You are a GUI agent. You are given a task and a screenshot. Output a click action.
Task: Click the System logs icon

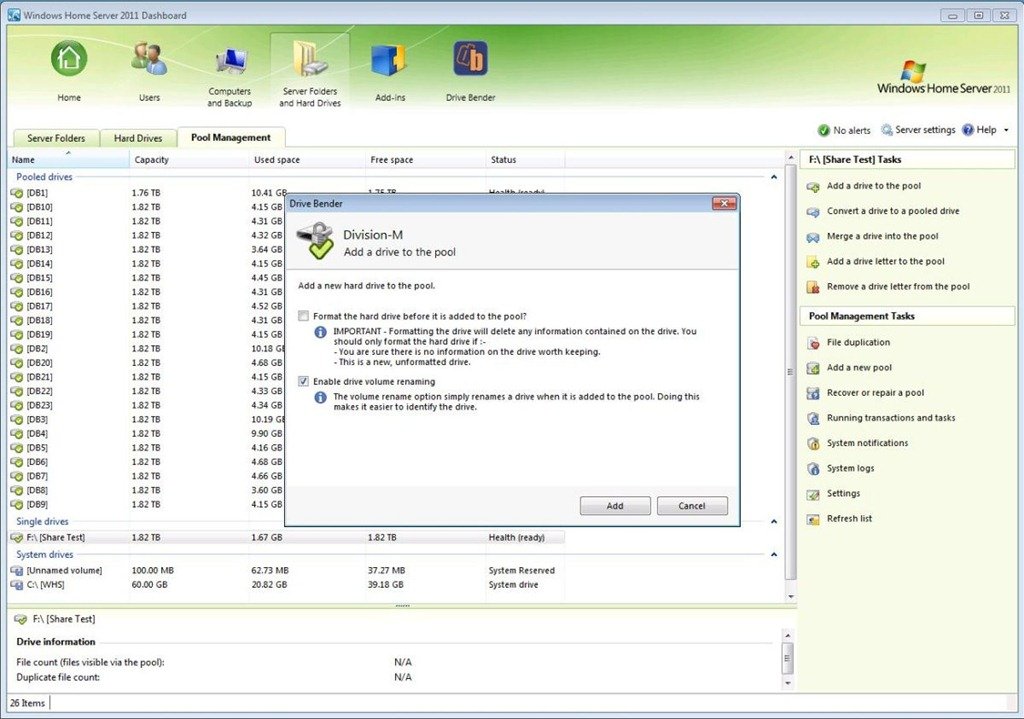click(x=813, y=469)
